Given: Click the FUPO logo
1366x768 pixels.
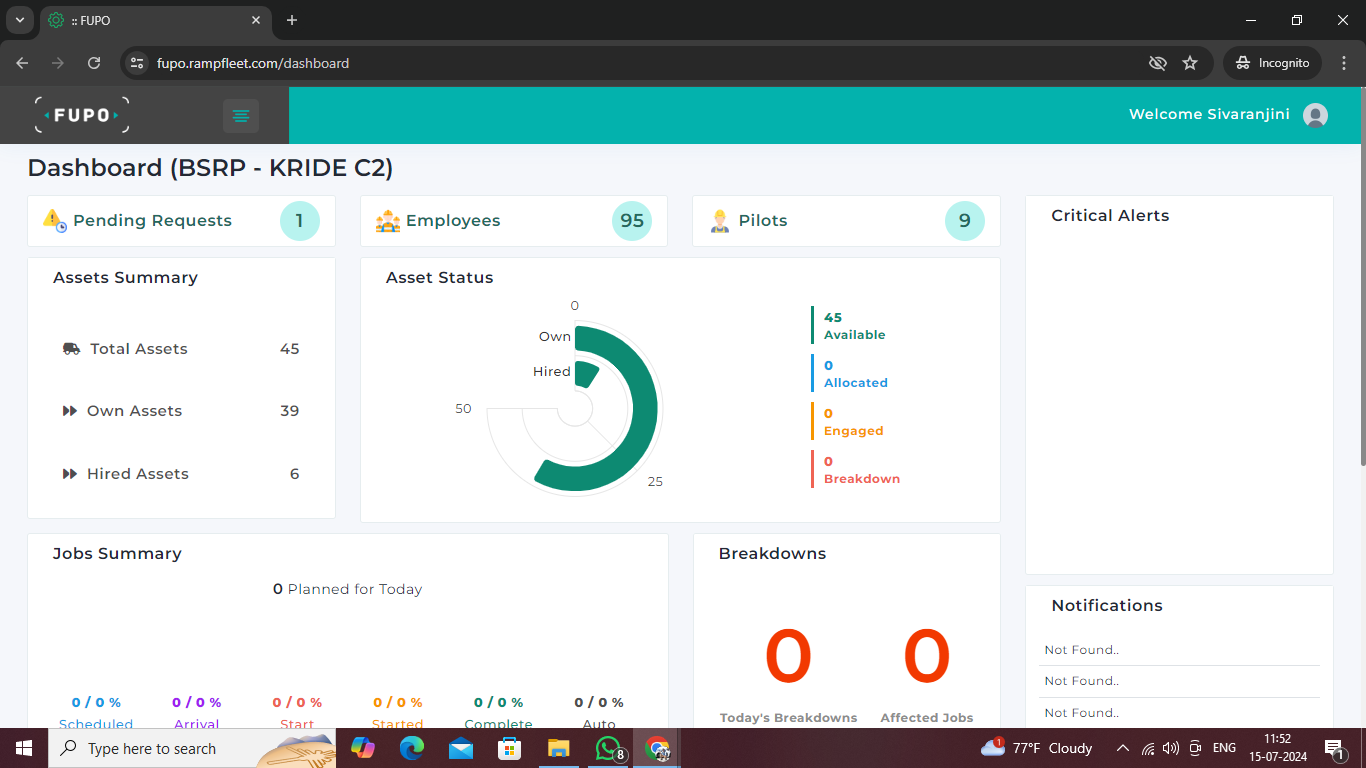Looking at the screenshot, I should 80,114.
